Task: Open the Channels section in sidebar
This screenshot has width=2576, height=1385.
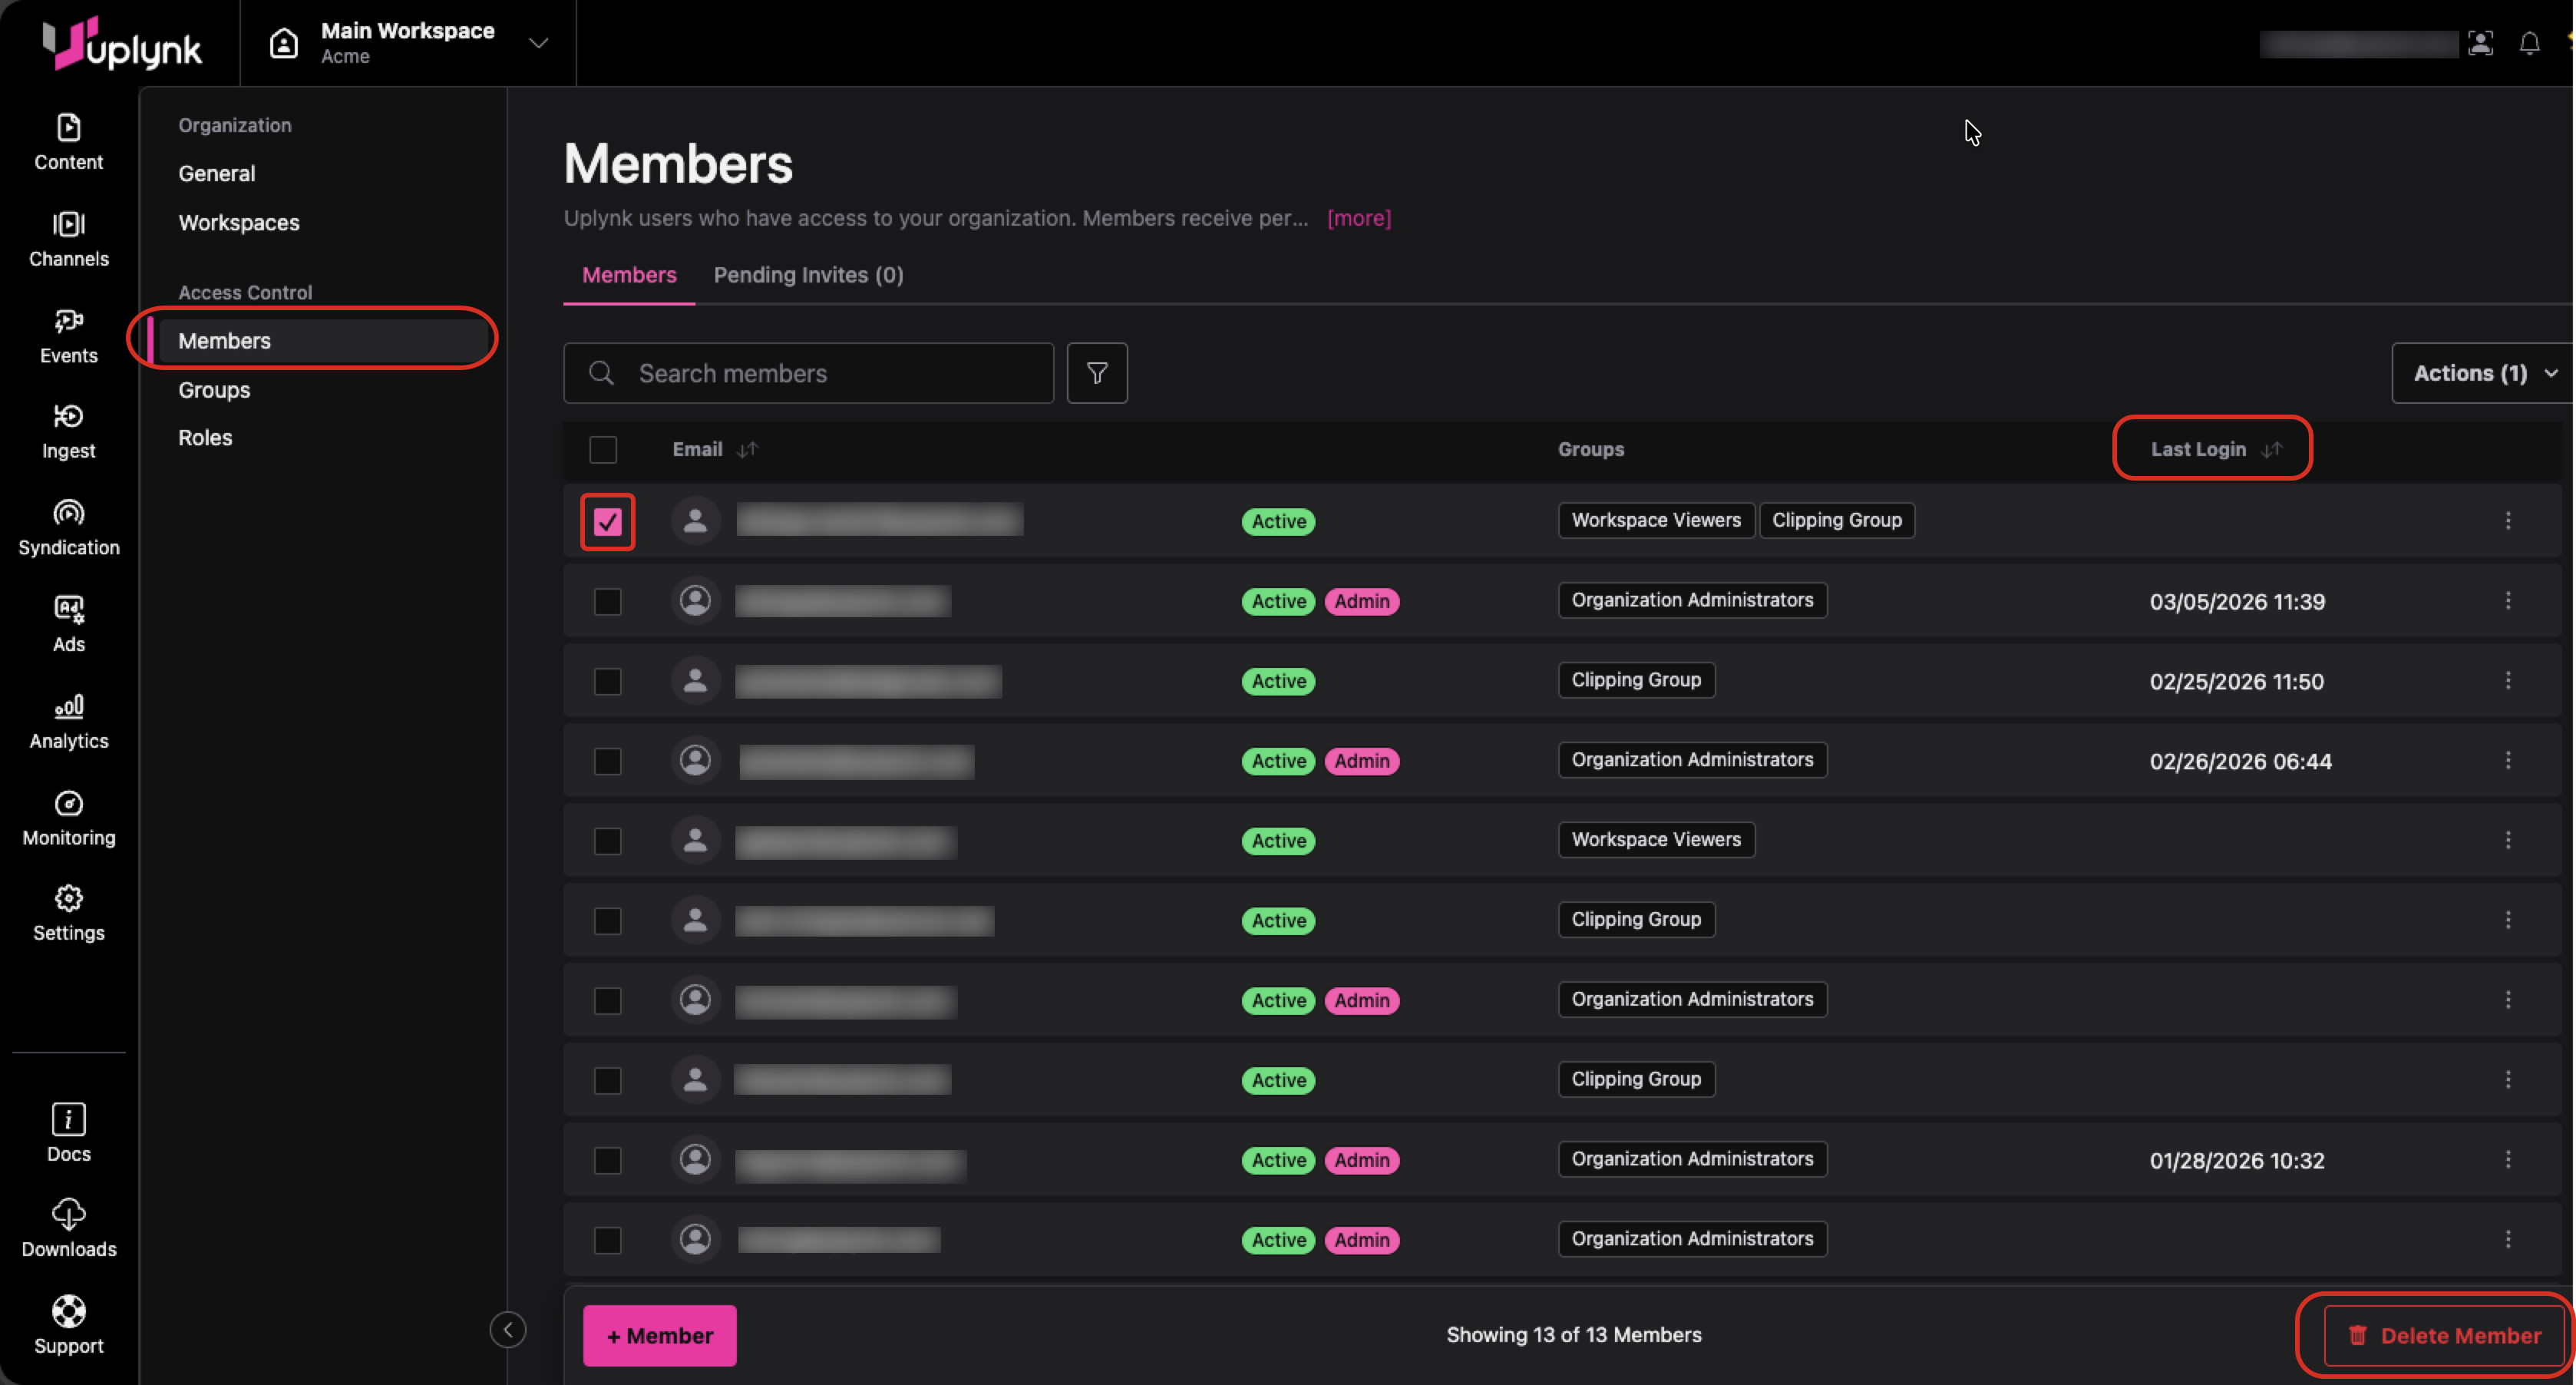Action: tap(68, 239)
